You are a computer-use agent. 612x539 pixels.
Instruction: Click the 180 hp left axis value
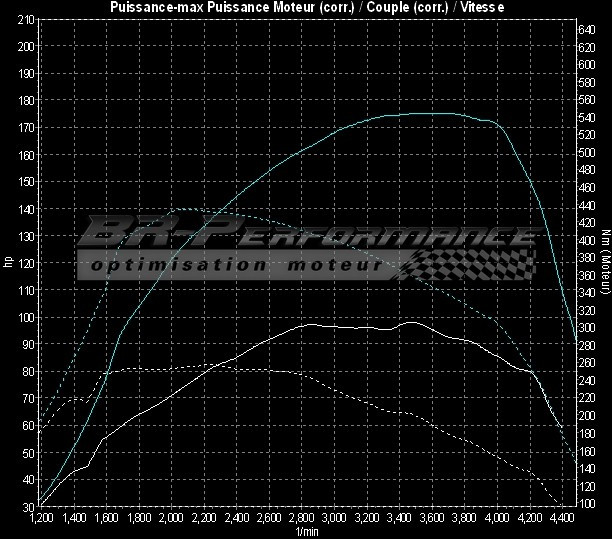click(26, 100)
